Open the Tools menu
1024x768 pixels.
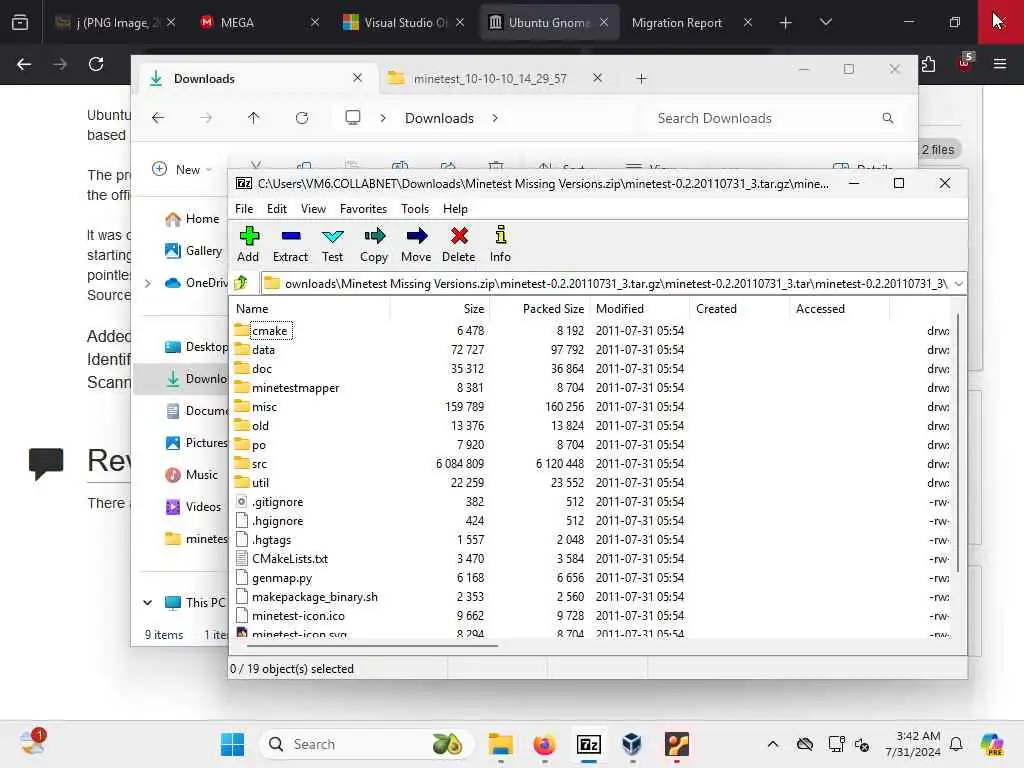[415, 209]
